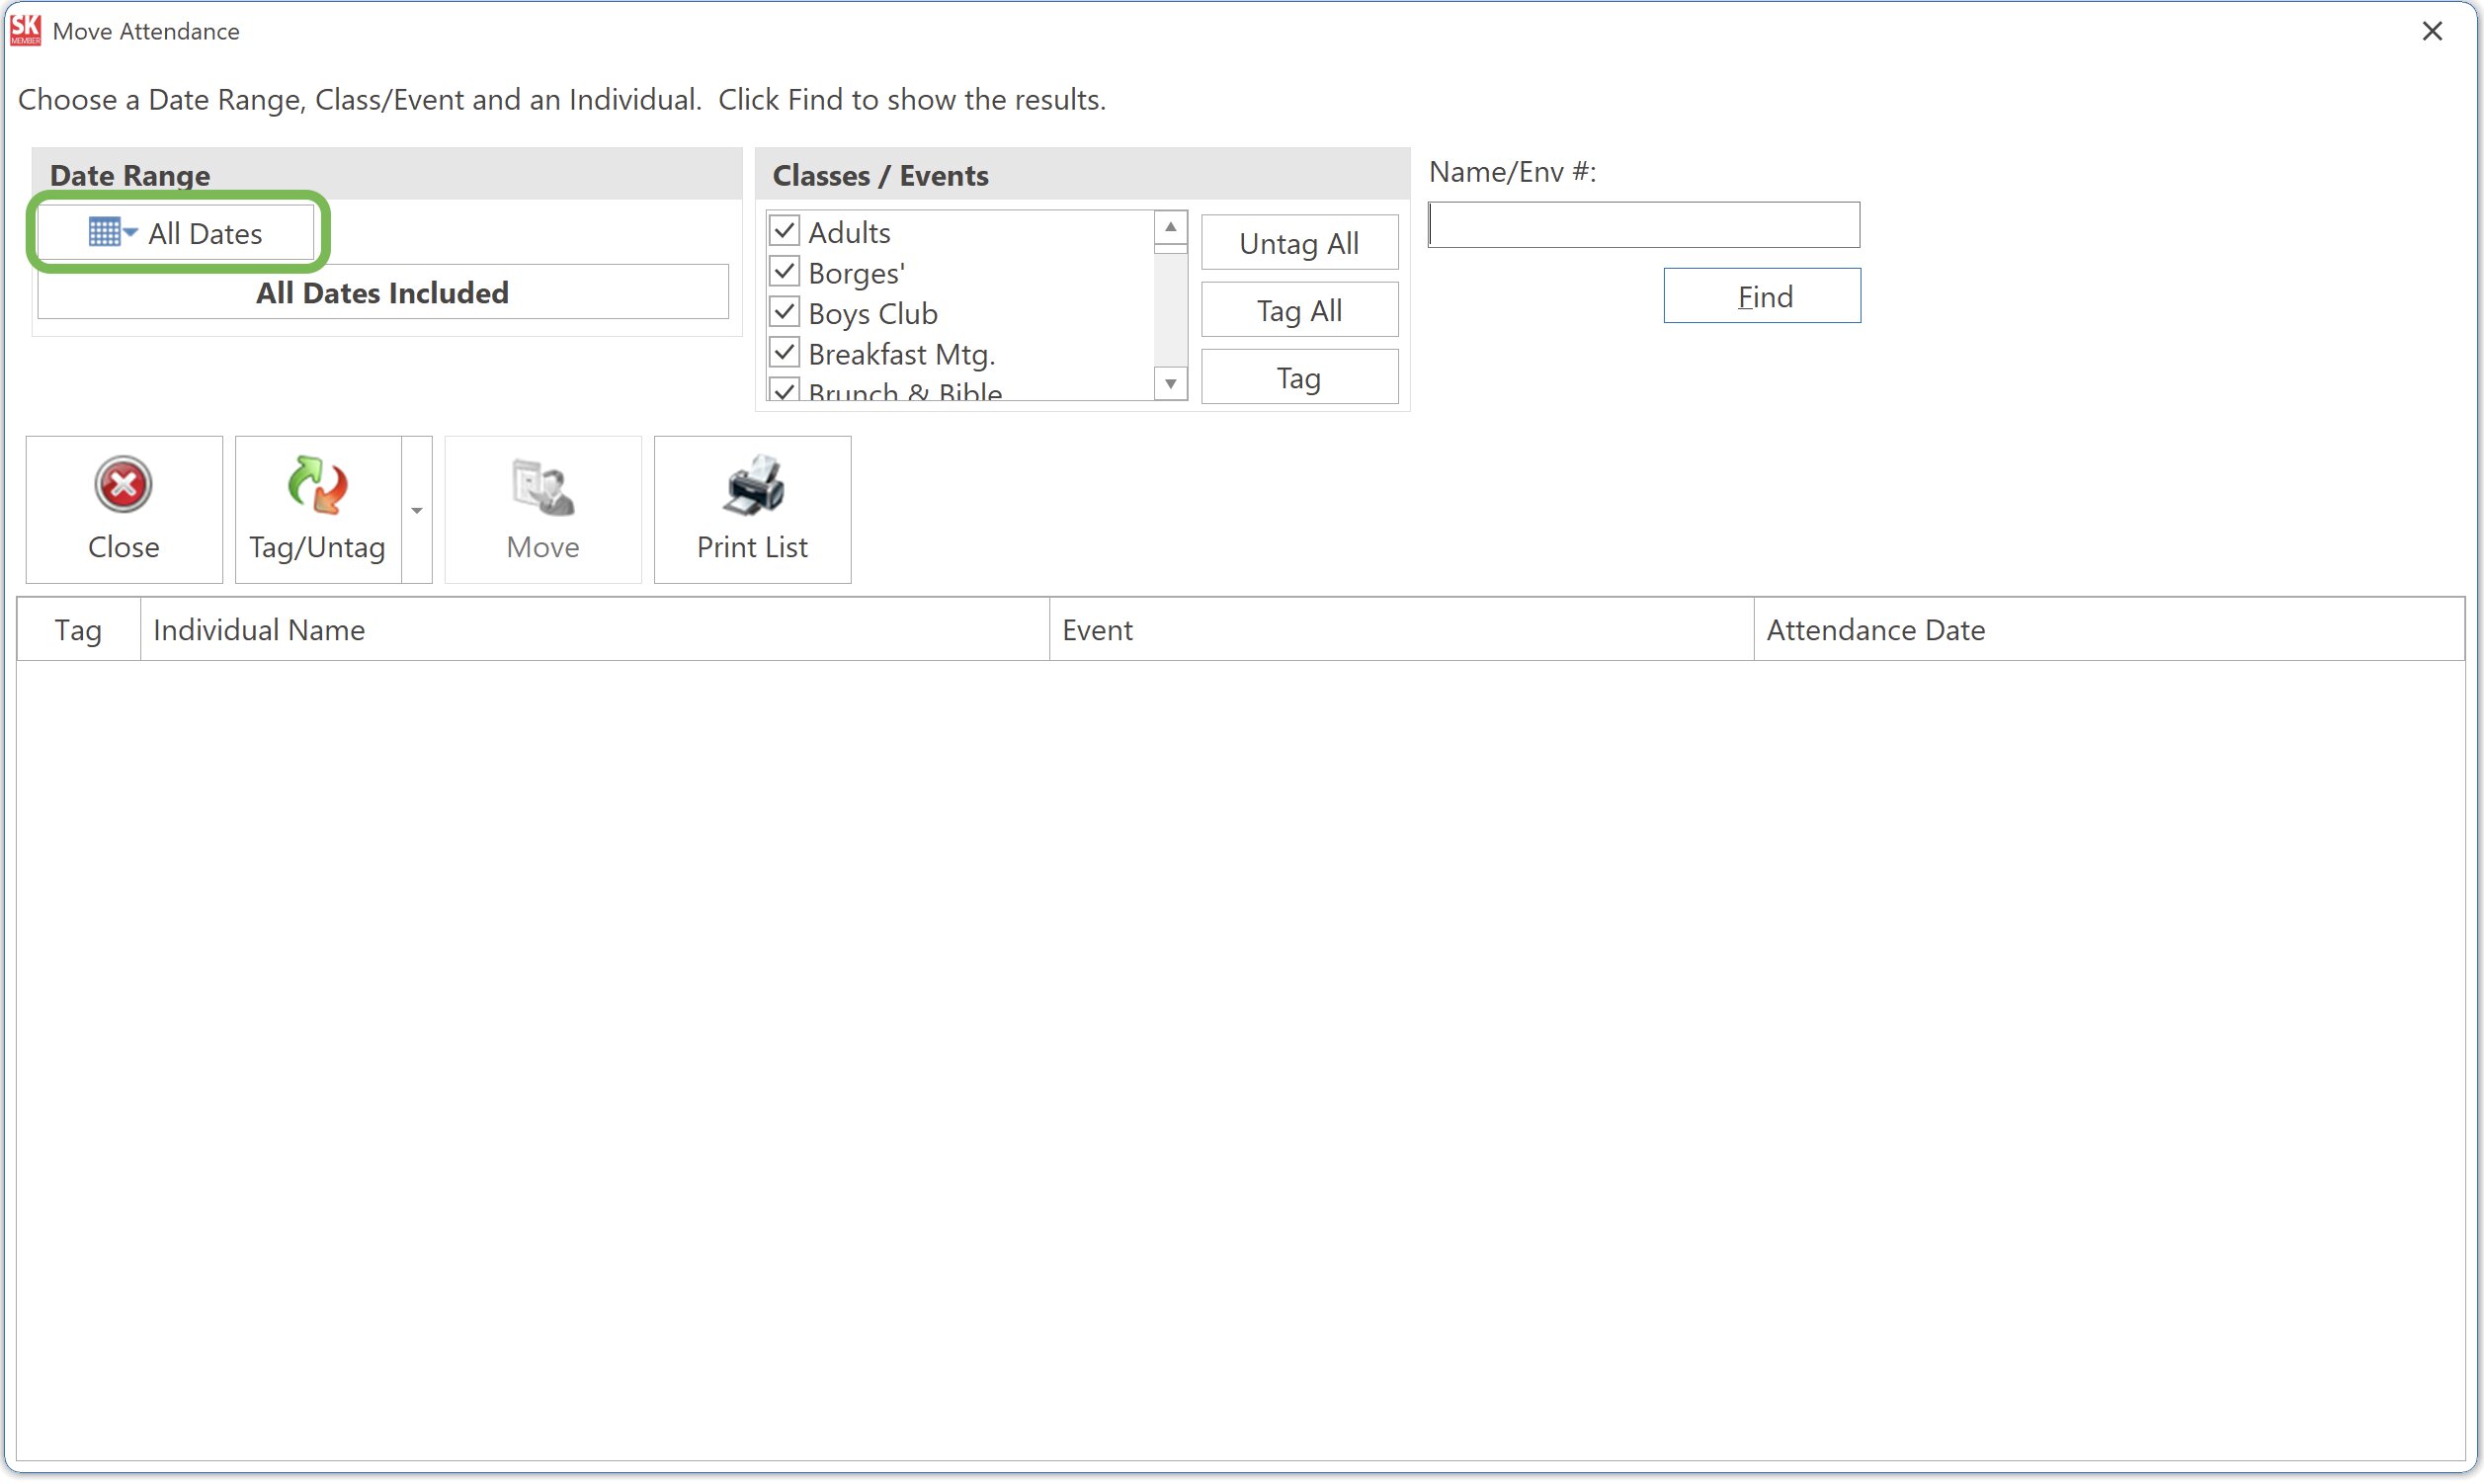
Task: Click the Close icon with red X
Action: (x=123, y=487)
